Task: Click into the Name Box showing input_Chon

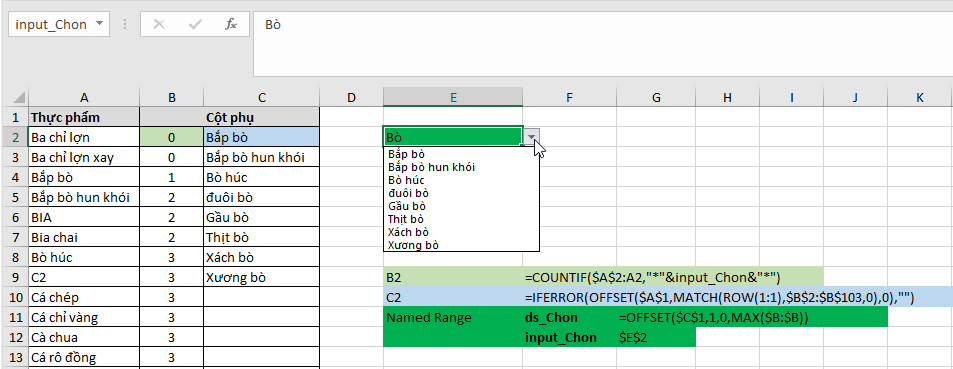Action: [x=52, y=25]
